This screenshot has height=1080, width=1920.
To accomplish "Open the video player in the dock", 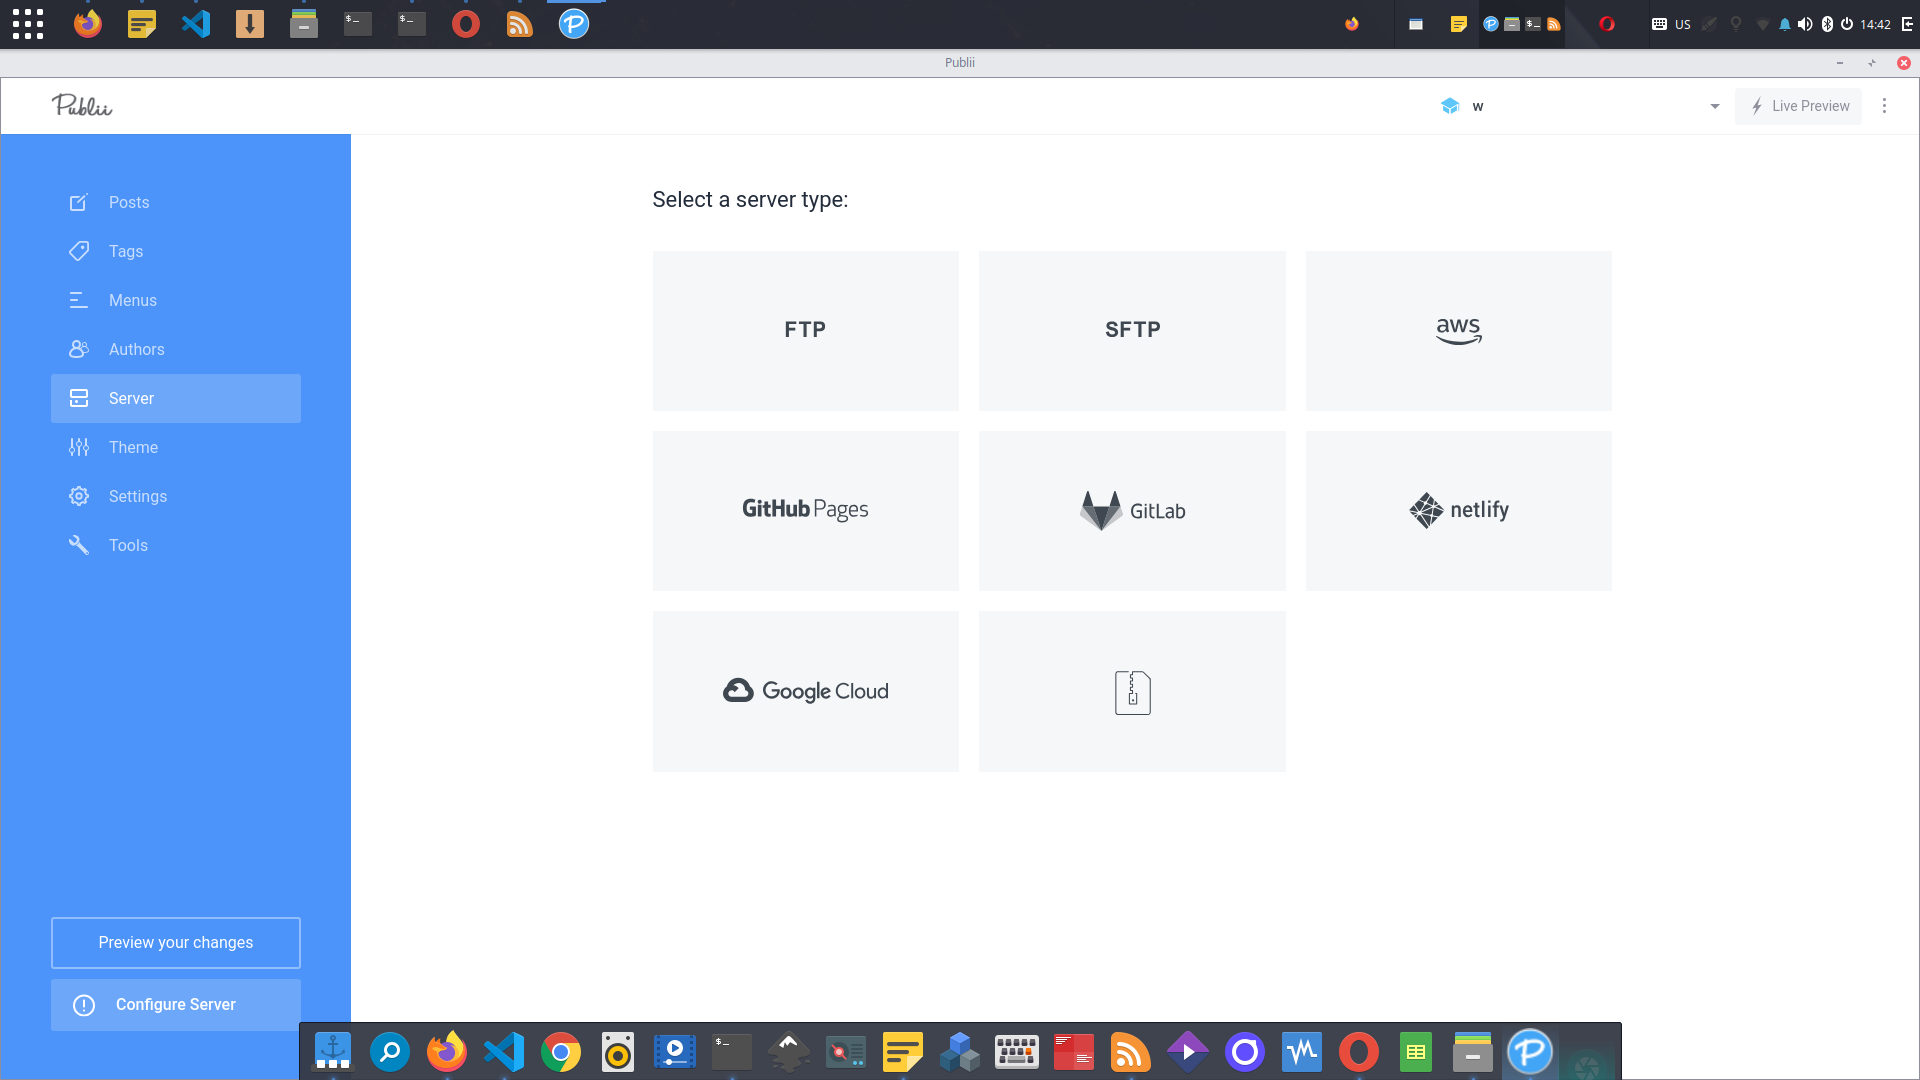I will (675, 1052).
